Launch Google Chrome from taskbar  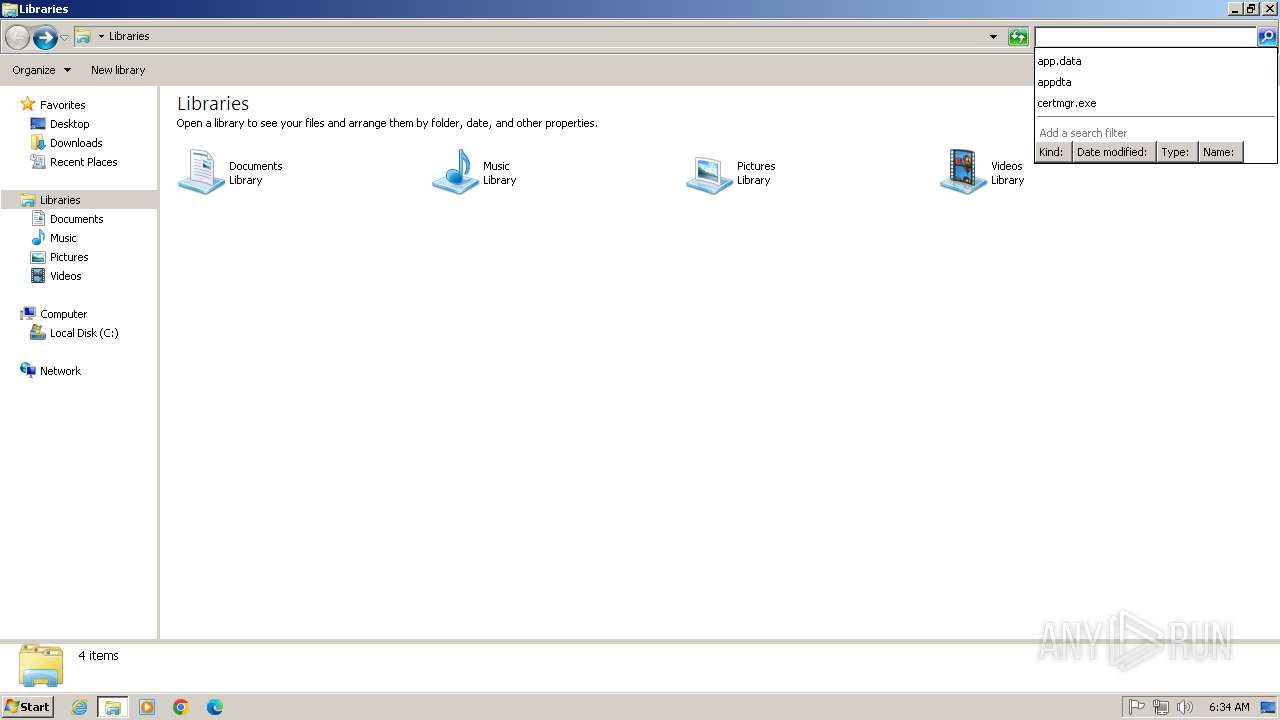[x=181, y=707]
